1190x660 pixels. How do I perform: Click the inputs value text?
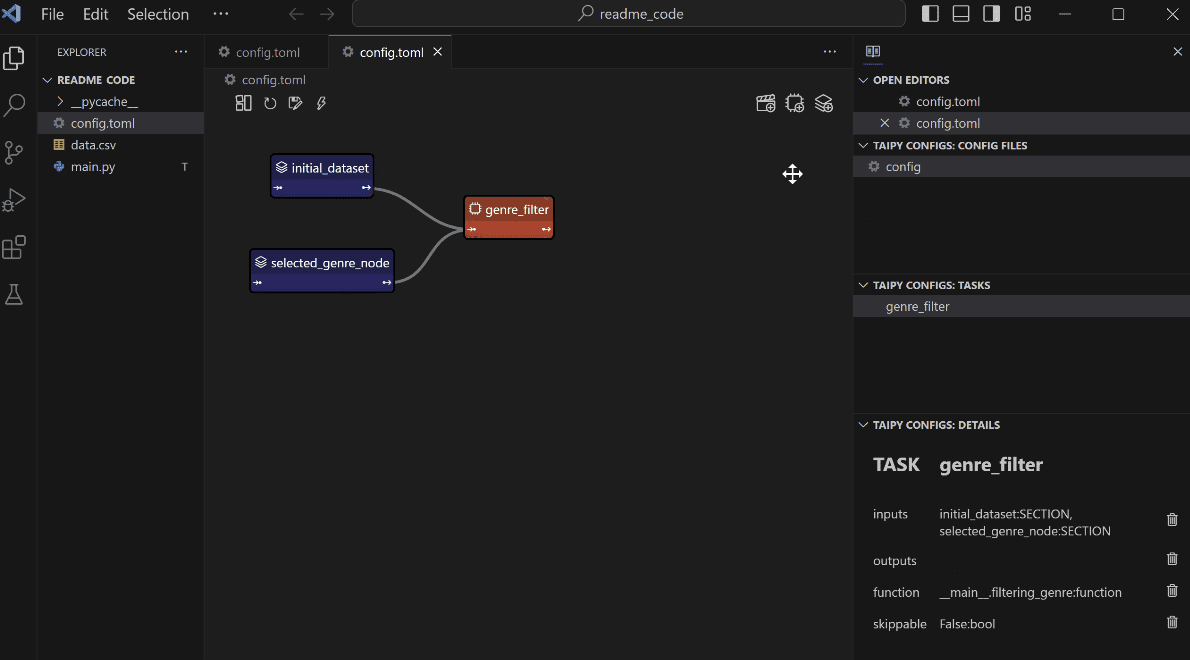pyautogui.click(x=1025, y=523)
